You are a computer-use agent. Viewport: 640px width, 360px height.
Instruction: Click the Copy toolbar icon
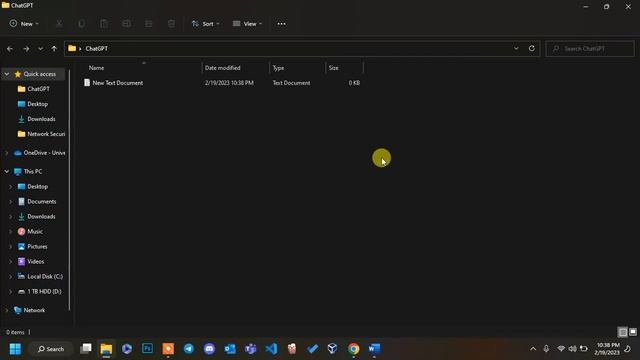82,24
